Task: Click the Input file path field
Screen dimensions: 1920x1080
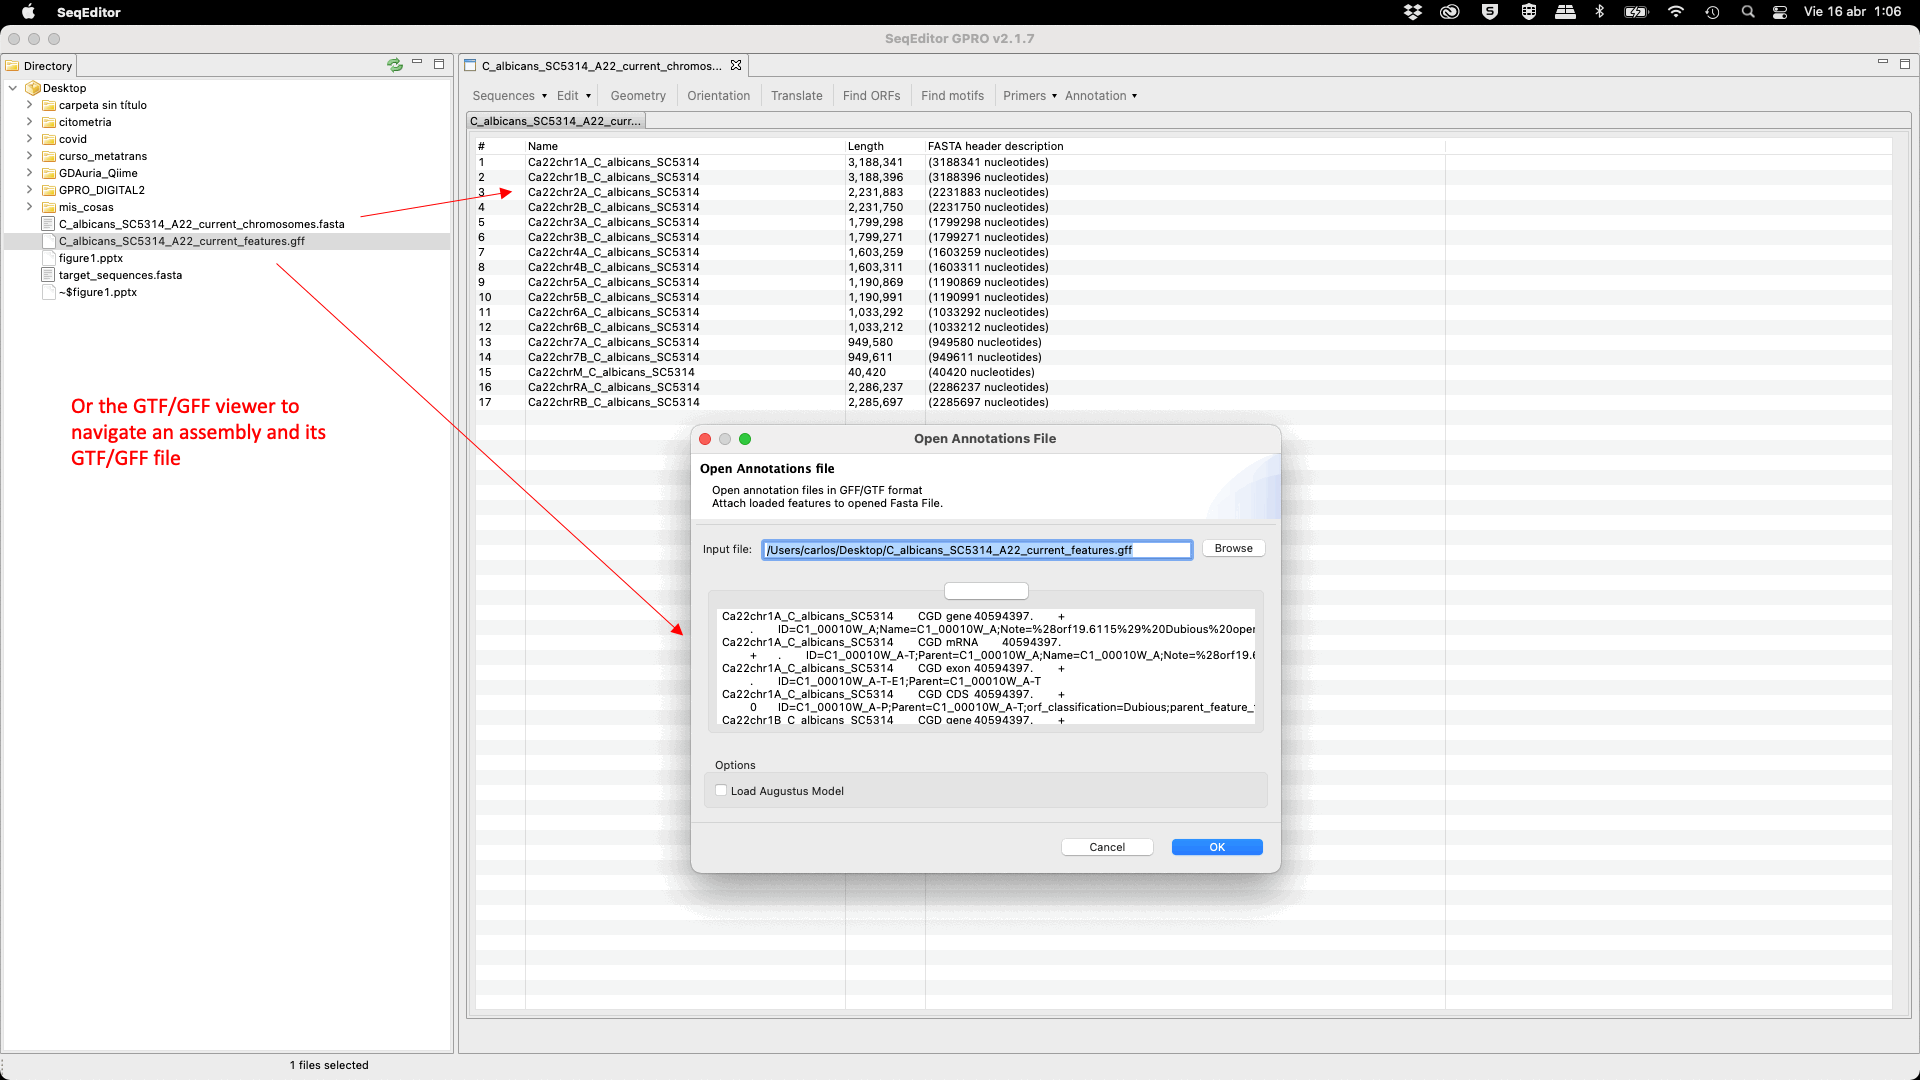Action: point(976,550)
